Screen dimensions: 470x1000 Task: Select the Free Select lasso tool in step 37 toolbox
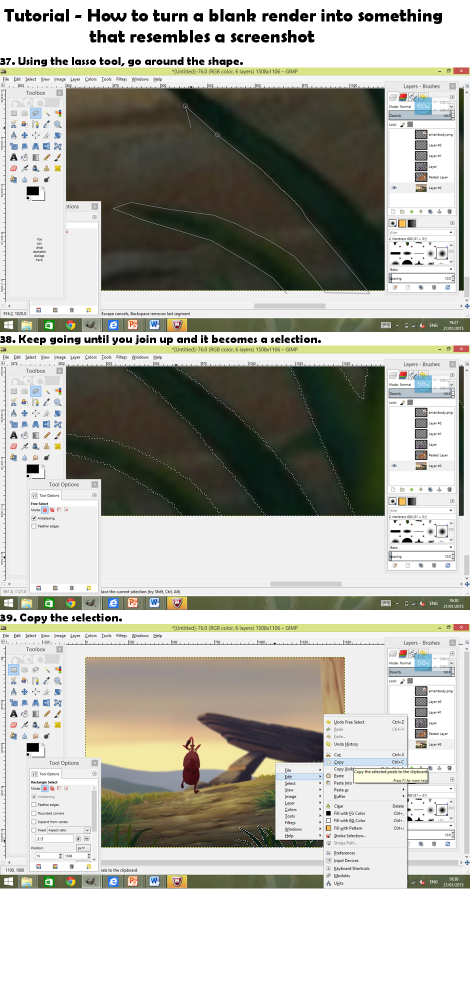[36, 114]
